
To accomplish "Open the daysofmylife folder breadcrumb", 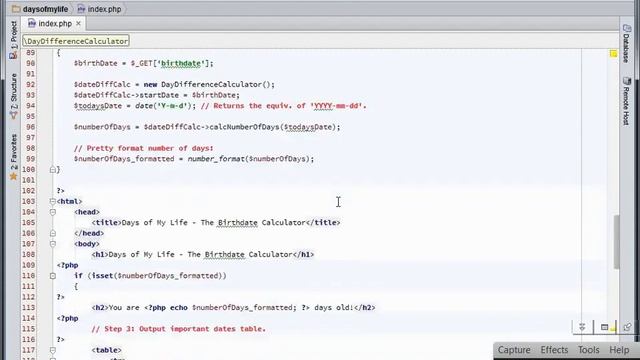I will pyautogui.click(x=40, y=9).
